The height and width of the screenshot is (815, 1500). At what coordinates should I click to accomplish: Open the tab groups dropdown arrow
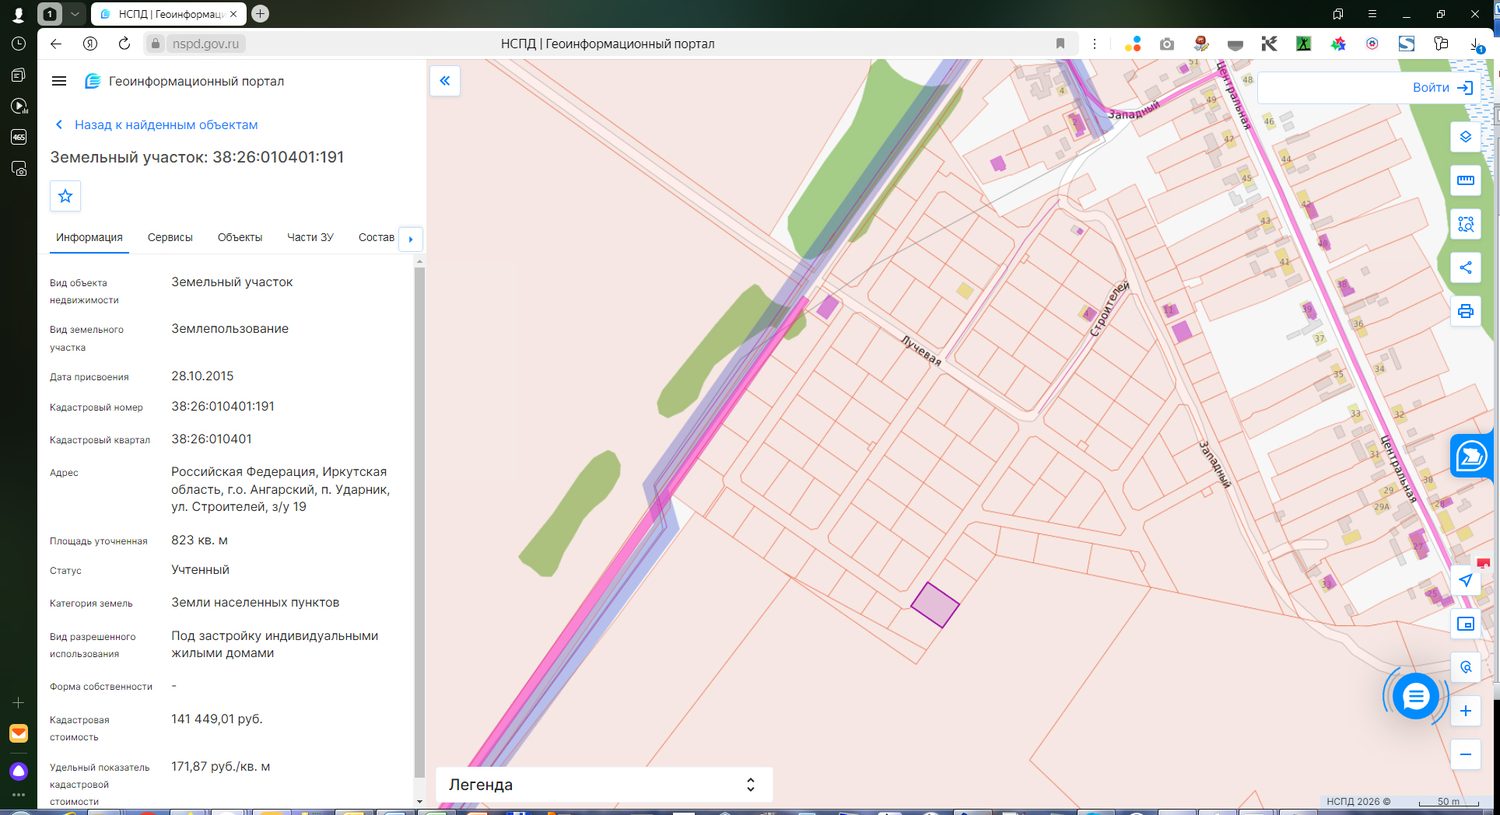(x=74, y=14)
